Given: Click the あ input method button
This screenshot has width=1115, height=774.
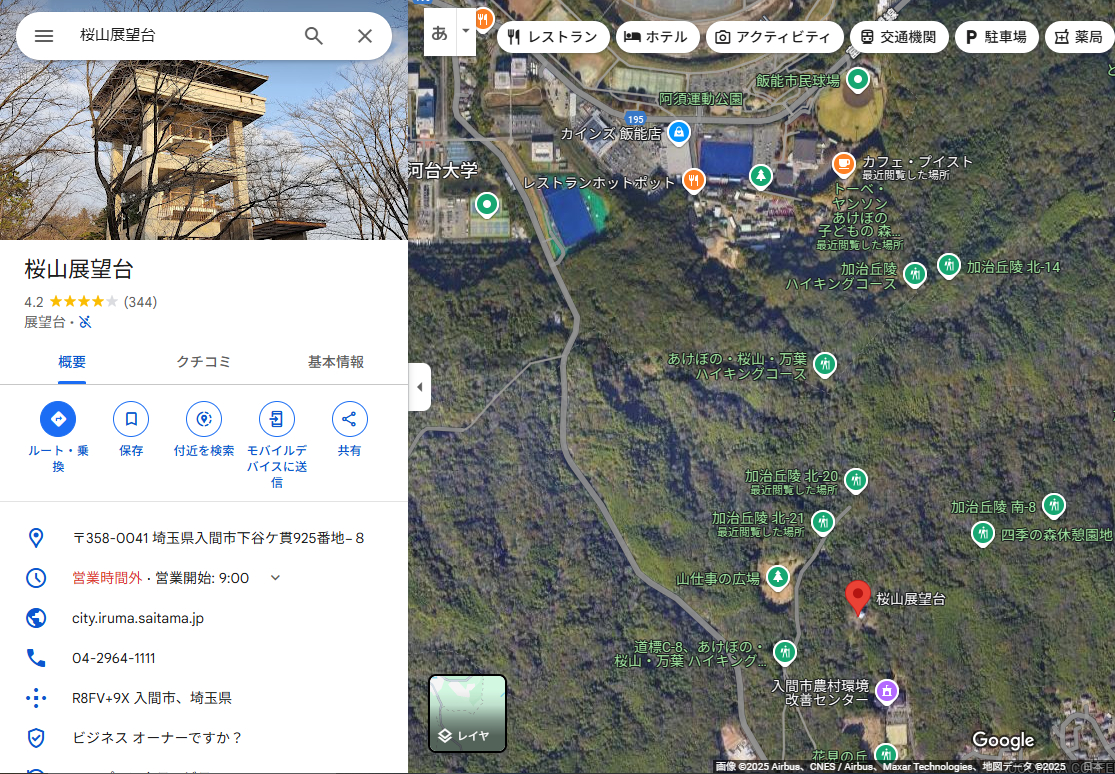Looking at the screenshot, I should 440,33.
